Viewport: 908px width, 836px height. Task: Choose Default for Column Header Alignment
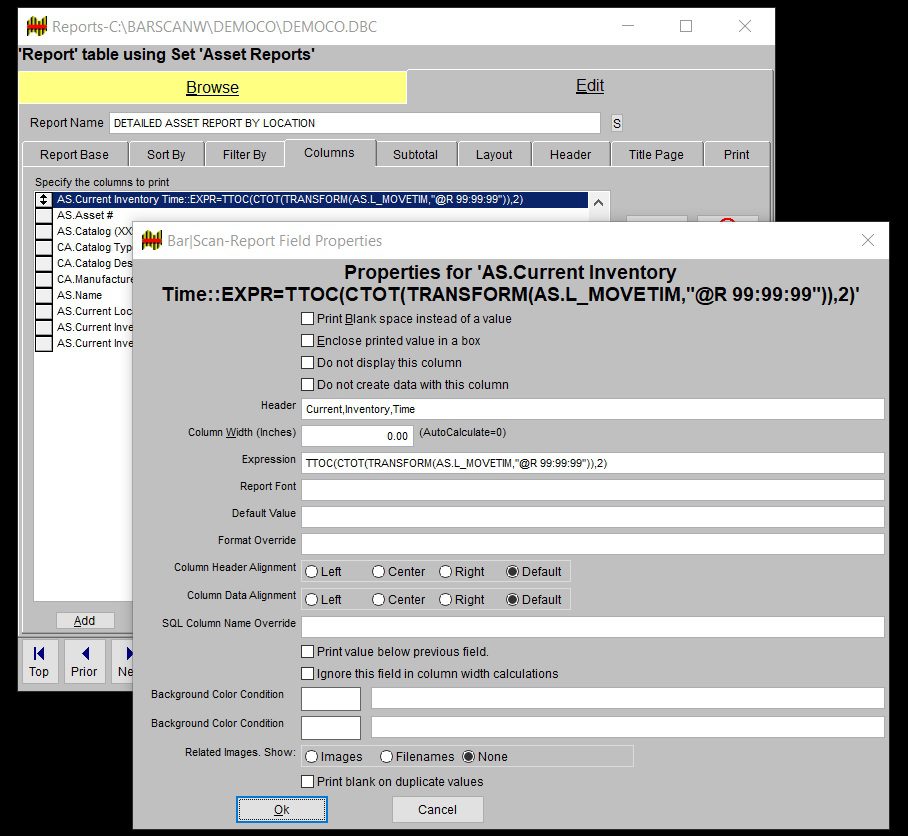tap(533, 571)
